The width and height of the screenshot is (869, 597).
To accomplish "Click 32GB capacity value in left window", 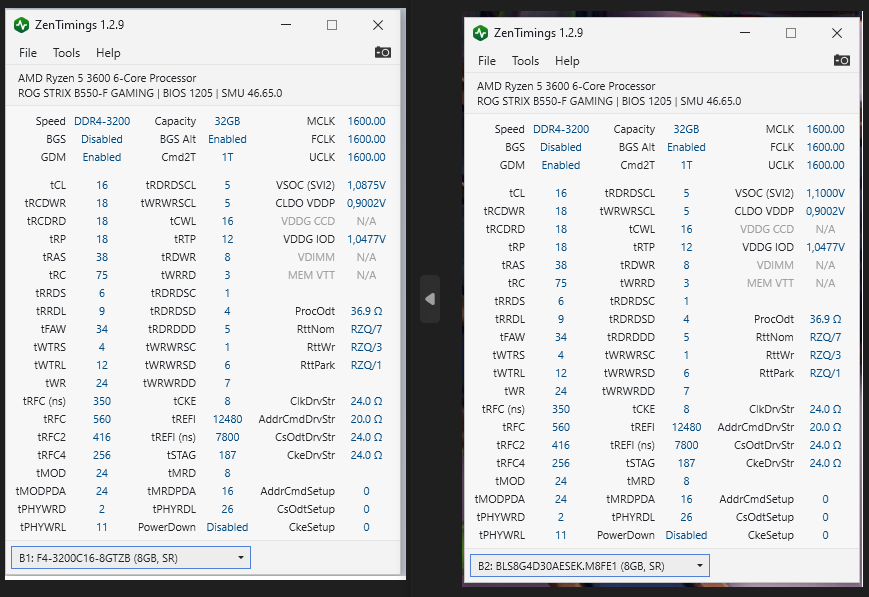I will (227, 121).
